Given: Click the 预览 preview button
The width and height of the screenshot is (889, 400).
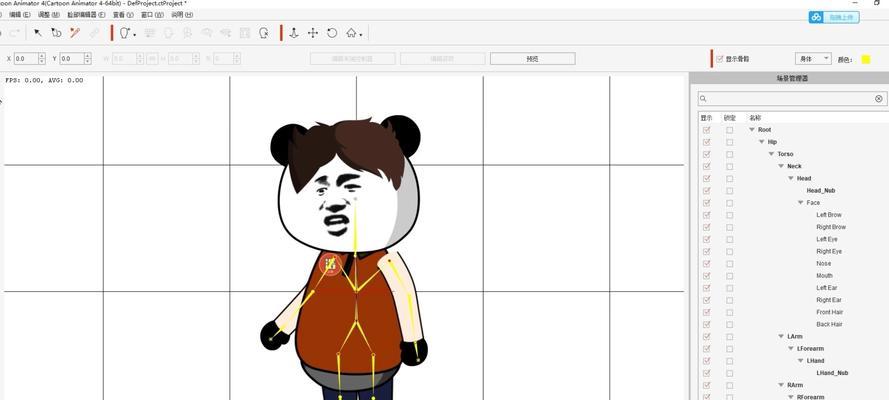Looking at the screenshot, I should (x=532, y=58).
